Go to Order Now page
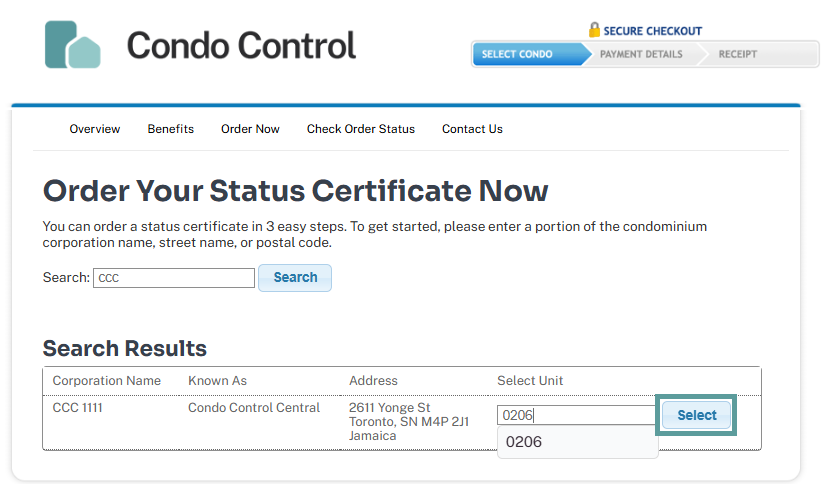The width and height of the screenshot is (827, 493). (x=250, y=129)
